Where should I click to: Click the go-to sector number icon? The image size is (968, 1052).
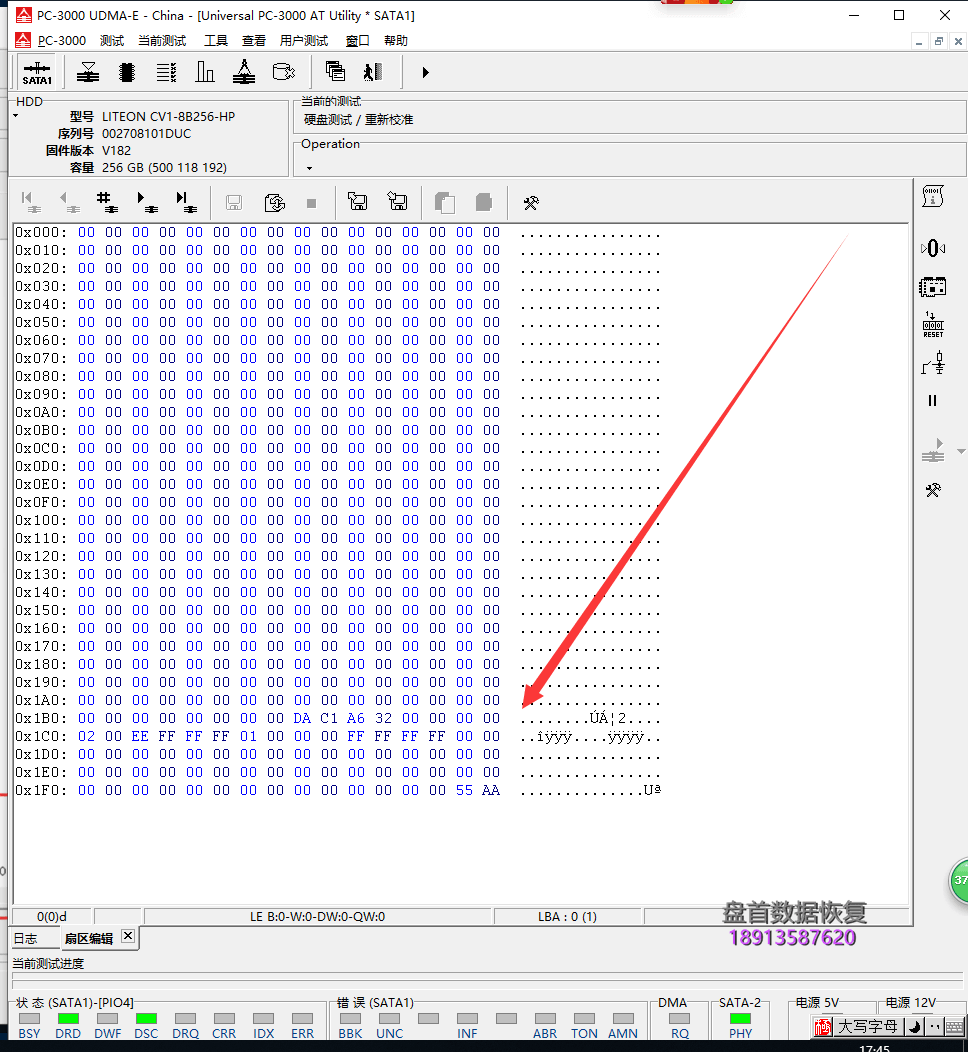tap(107, 202)
